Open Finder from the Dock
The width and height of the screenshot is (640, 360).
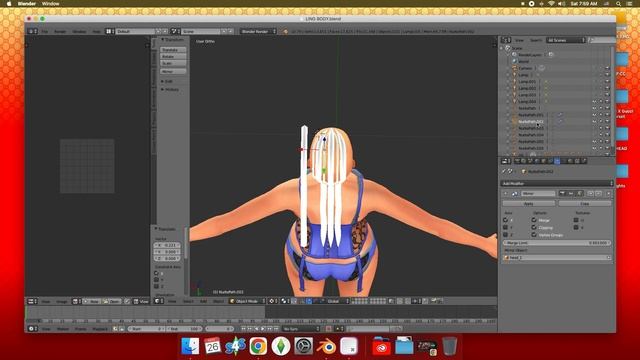(x=190, y=347)
